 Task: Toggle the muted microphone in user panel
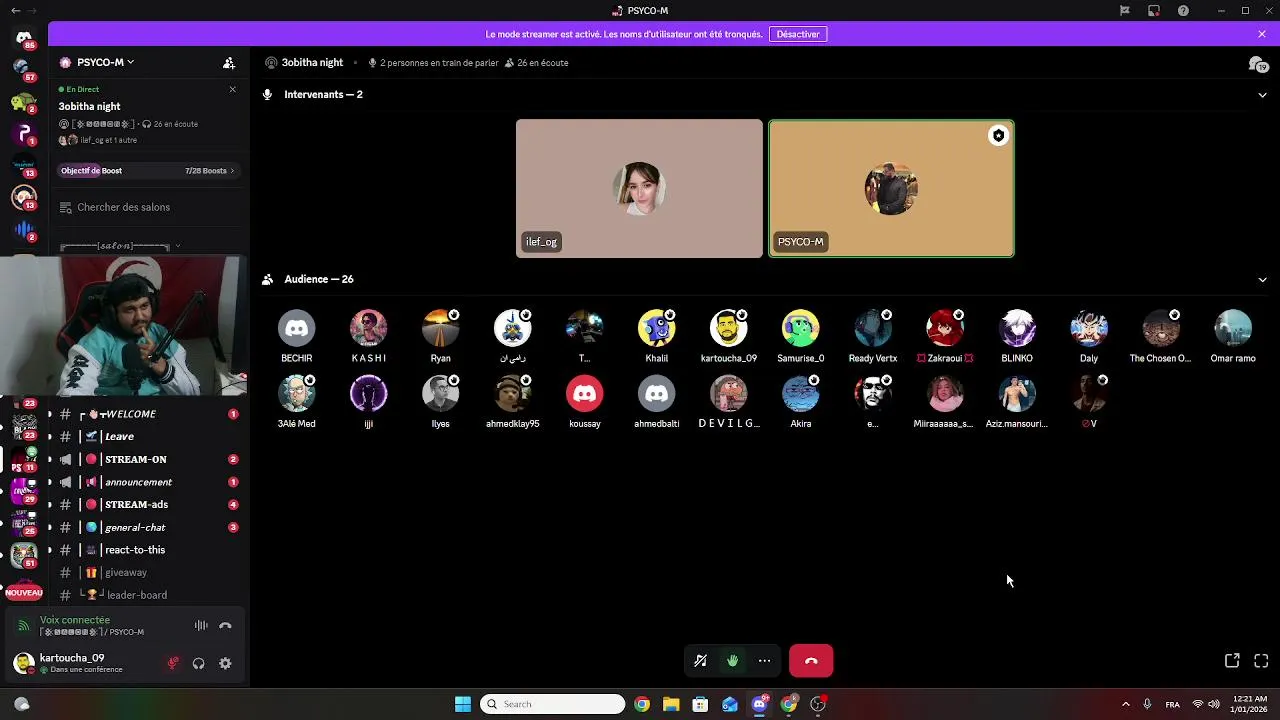[x=173, y=663]
